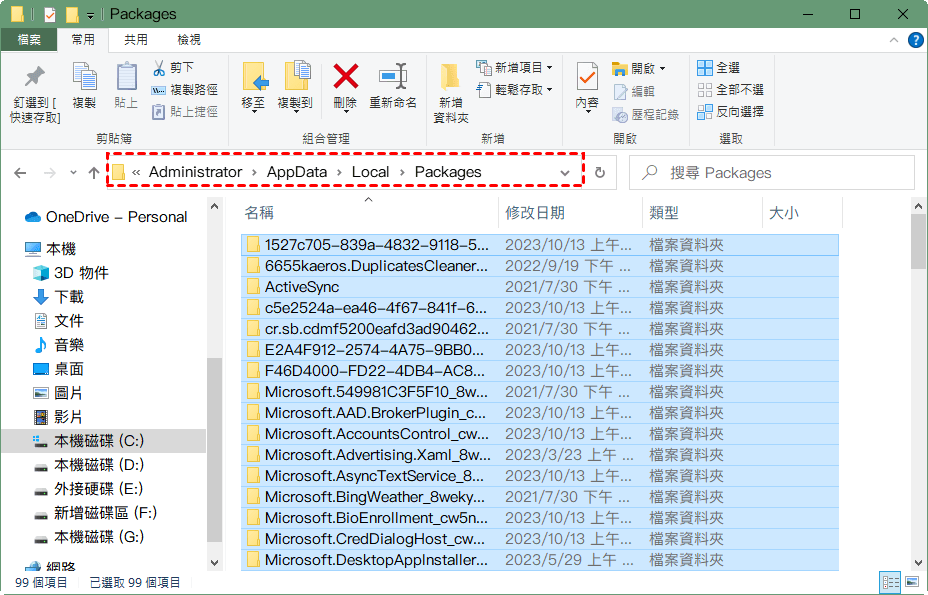Rename item with 重新命名

(393, 86)
